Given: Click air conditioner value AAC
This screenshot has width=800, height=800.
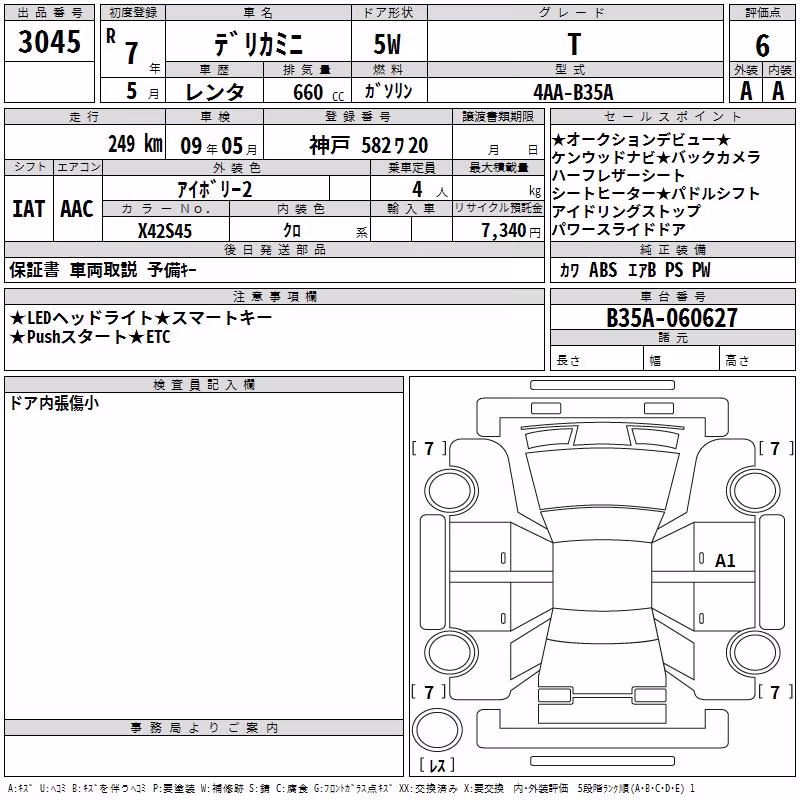Looking at the screenshot, I should click(x=77, y=209).
